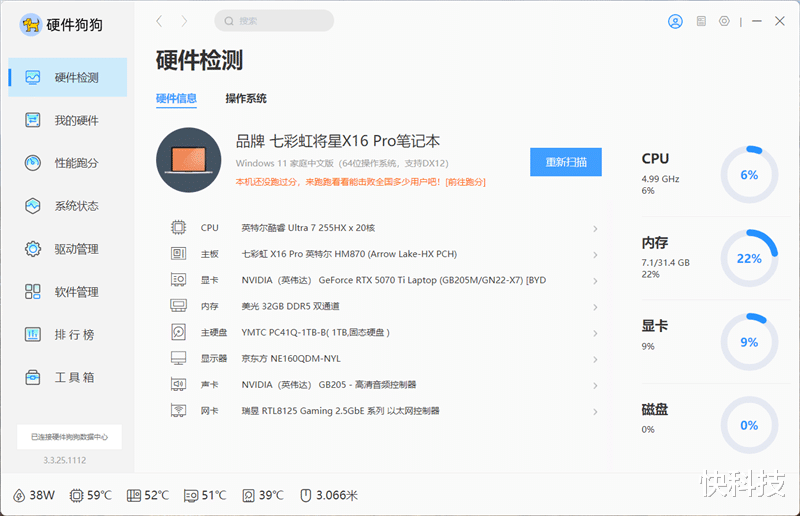Image resolution: width=800 pixels, height=516 pixels.
Task: Click the laptop device thumbnail image
Action: 189,160
